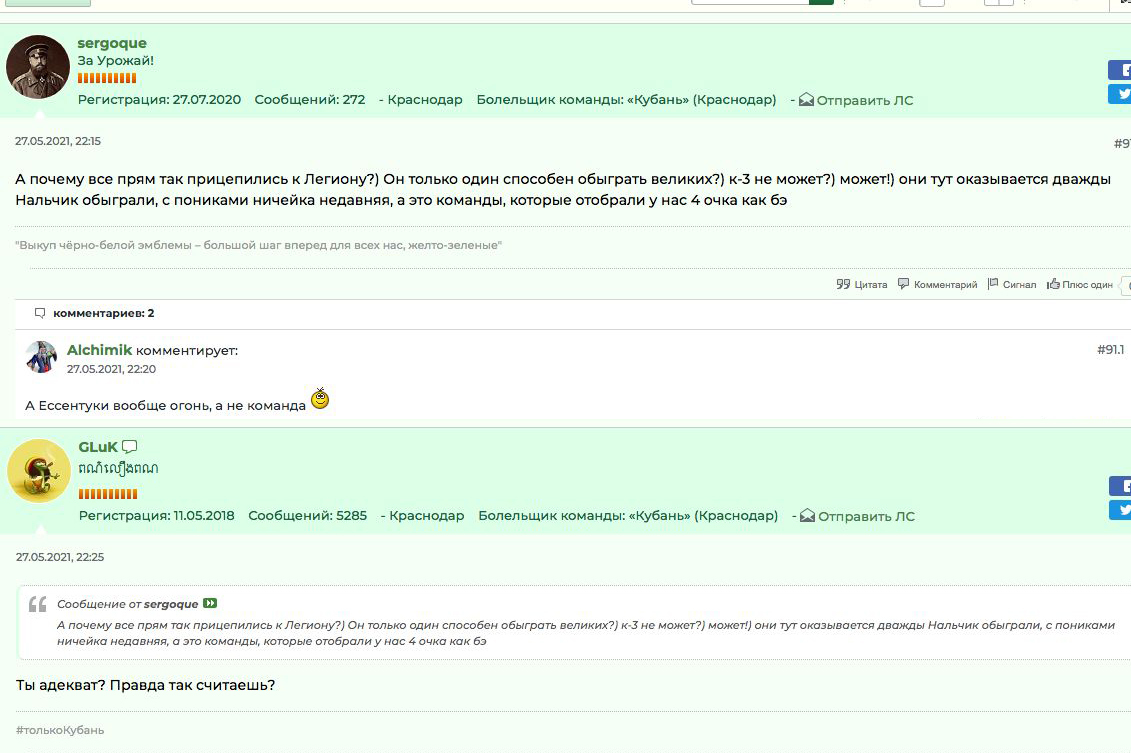Report the post using Сигнал

tap(1012, 284)
